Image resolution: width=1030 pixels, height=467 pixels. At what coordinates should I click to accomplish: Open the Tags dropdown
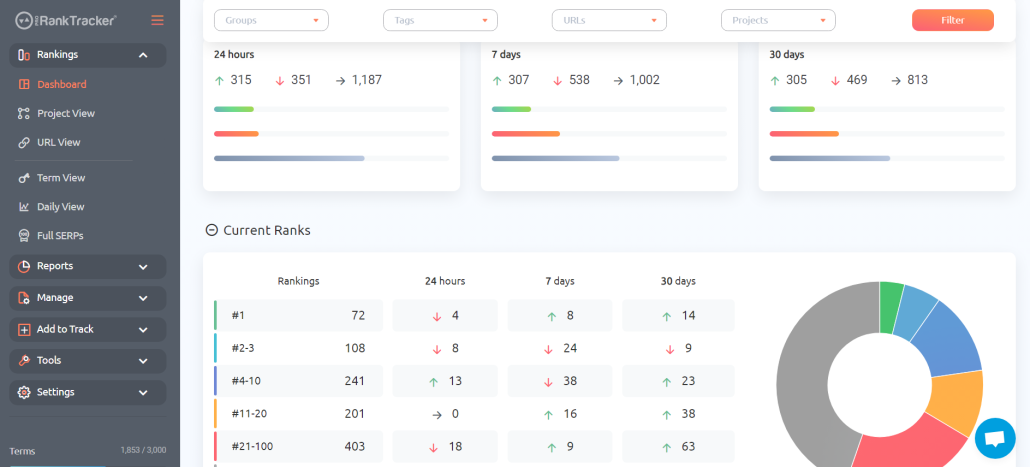(440, 20)
